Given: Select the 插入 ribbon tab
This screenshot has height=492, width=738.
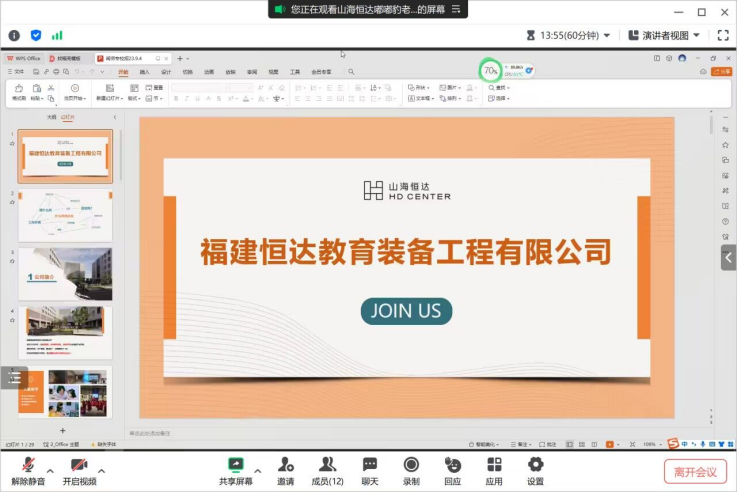Looking at the screenshot, I should pyautogui.click(x=144, y=72).
